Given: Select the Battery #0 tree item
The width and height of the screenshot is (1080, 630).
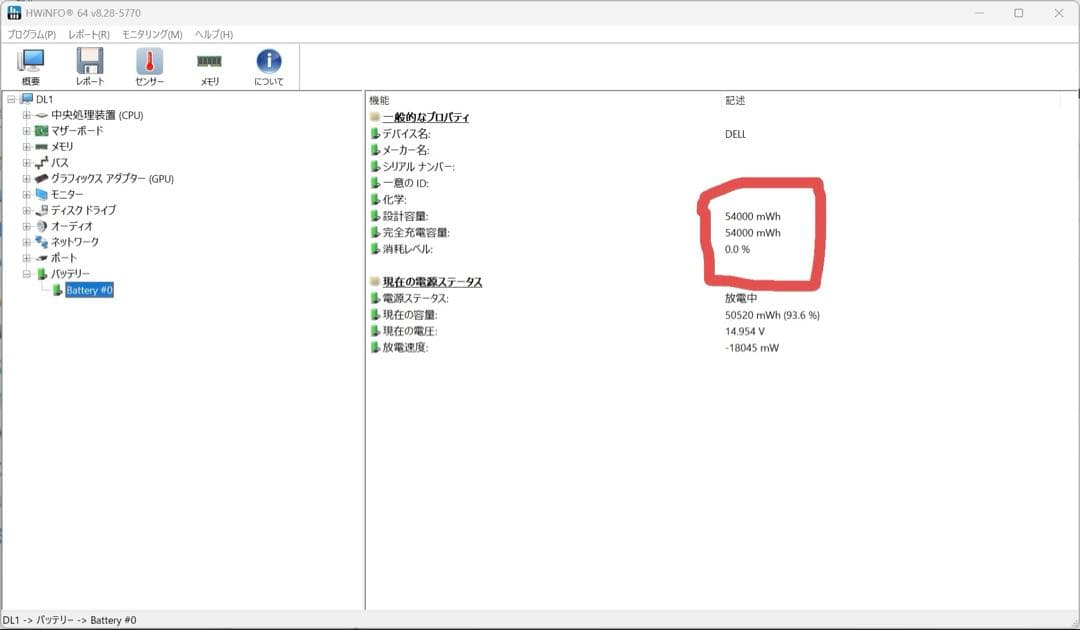Looking at the screenshot, I should pyautogui.click(x=89, y=290).
